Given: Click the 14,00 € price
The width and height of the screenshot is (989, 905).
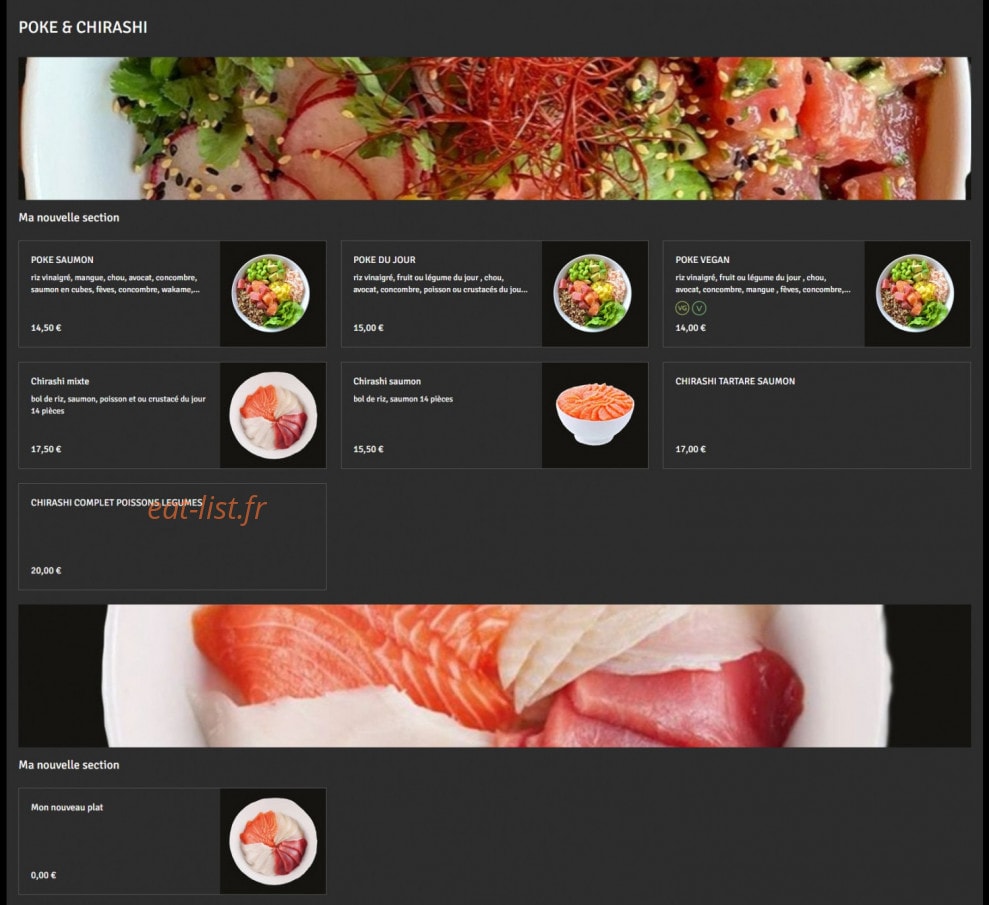Looking at the screenshot, I should (691, 328).
